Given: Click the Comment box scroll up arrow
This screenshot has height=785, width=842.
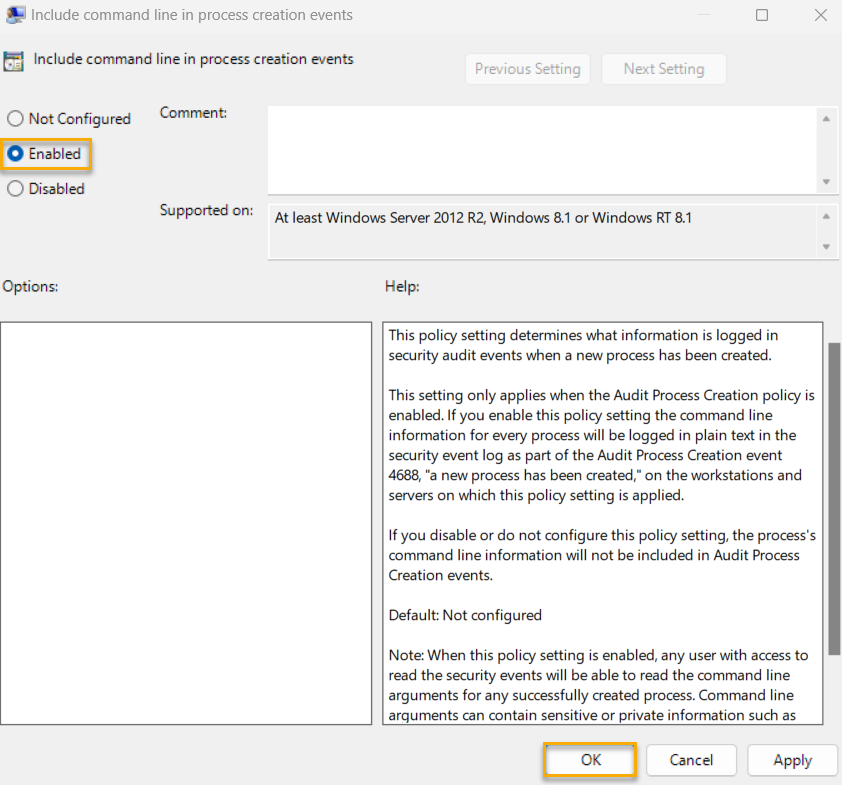Looking at the screenshot, I should click(x=826, y=119).
